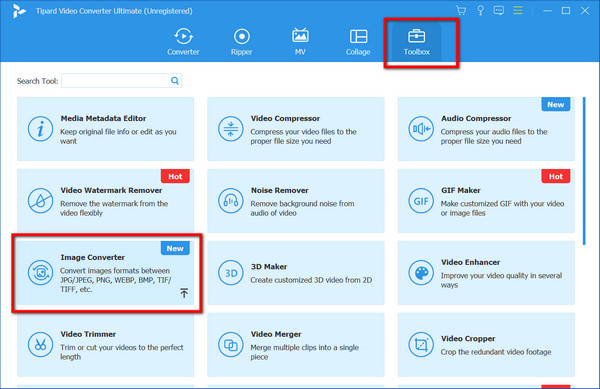This screenshot has height=389, width=600.
Task: Click the Image Converter icon
Action: (x=40, y=273)
